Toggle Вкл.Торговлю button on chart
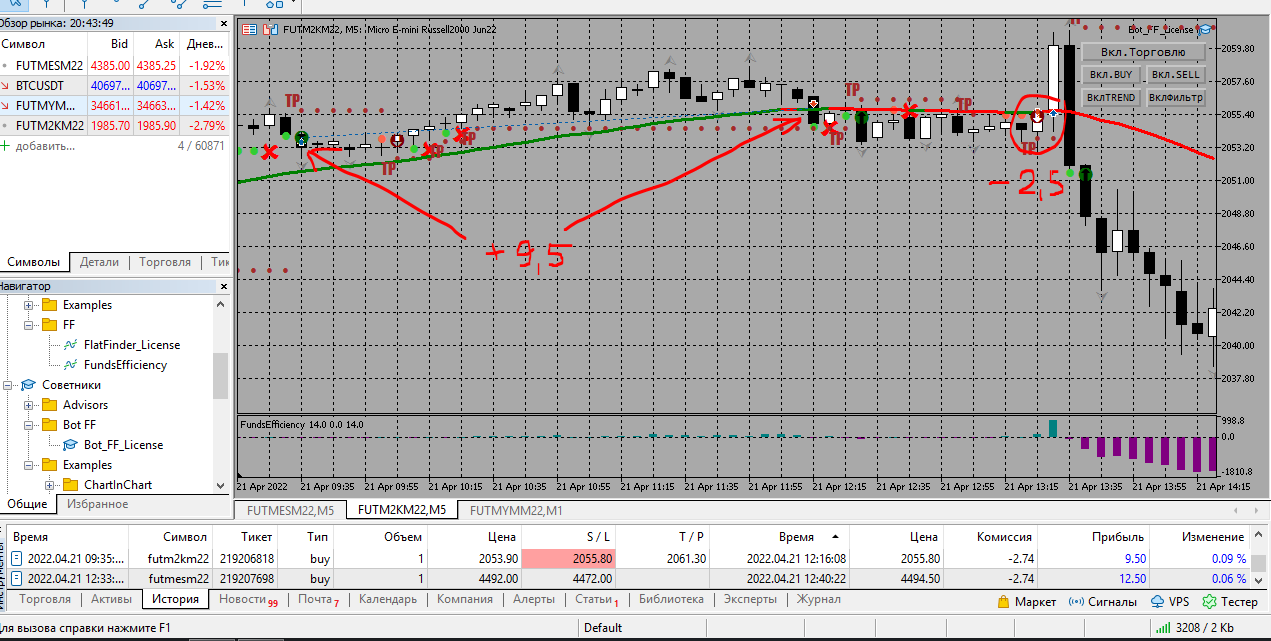 [x=1143, y=52]
